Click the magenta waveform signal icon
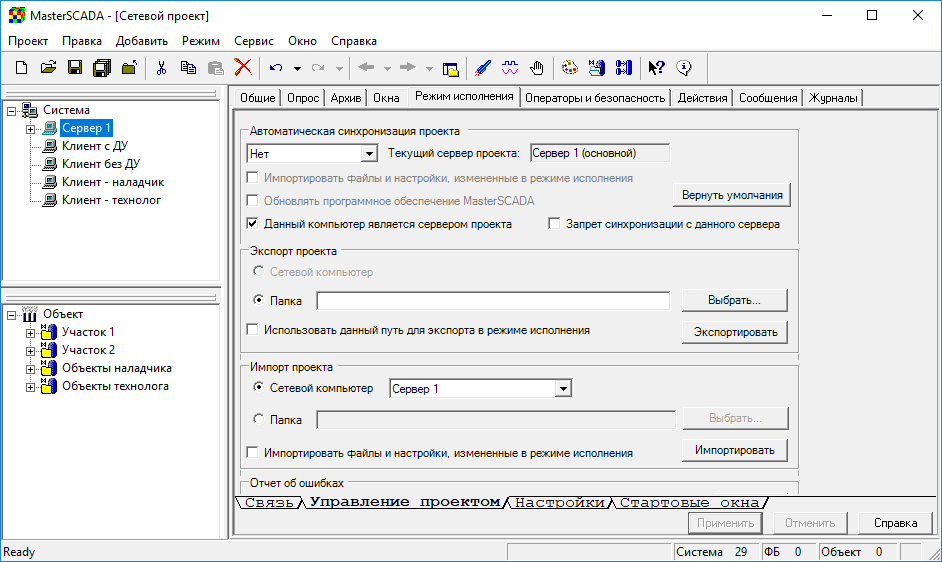The width and height of the screenshot is (942, 562). (509, 68)
